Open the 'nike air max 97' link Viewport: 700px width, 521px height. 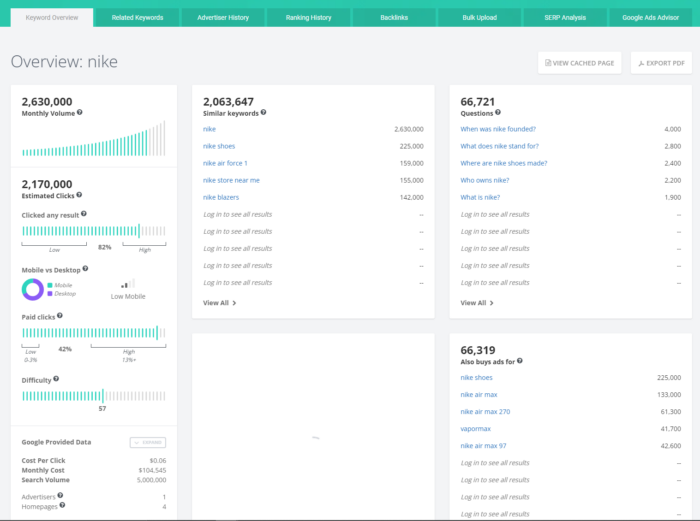(x=483, y=446)
